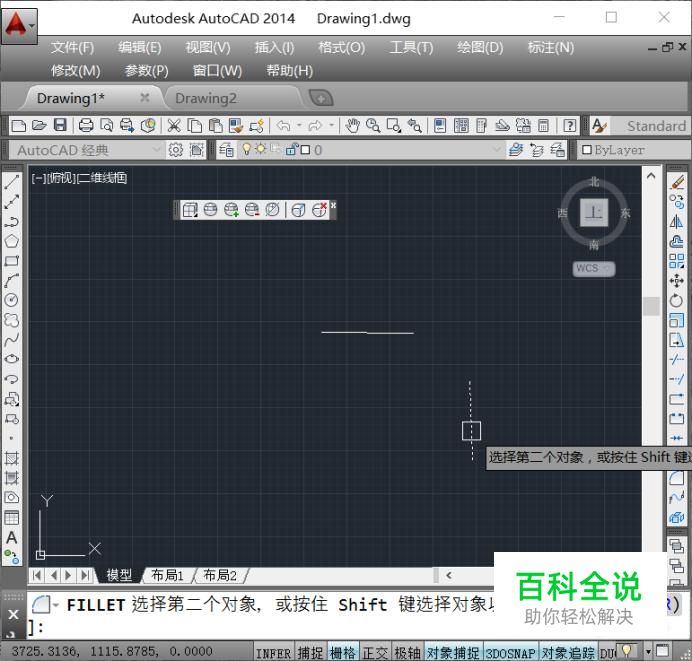The image size is (692, 661).
Task: Toggle layer 0 on/off lightbulb
Action: tap(247, 149)
